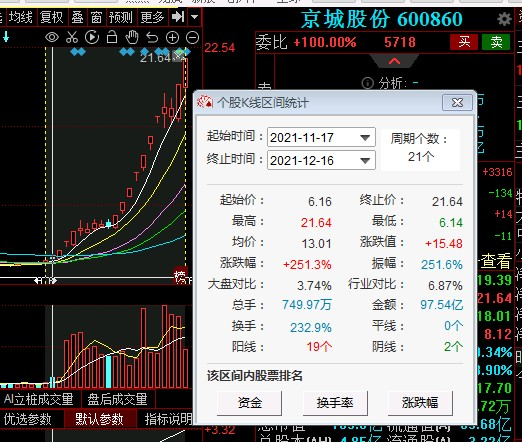522x442 pixels.
Task: Click the 涨跌值 +15.48 value
Action: (444, 244)
